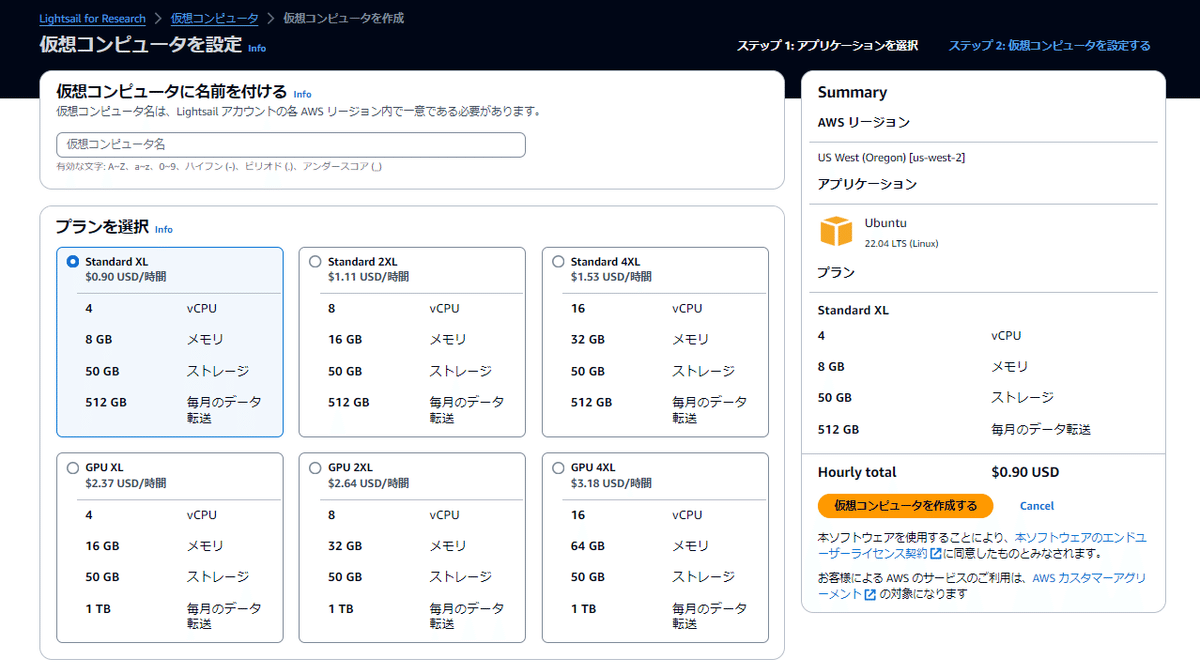Select the Standard 2XL plan radio button
1200x672 pixels.
coord(315,262)
